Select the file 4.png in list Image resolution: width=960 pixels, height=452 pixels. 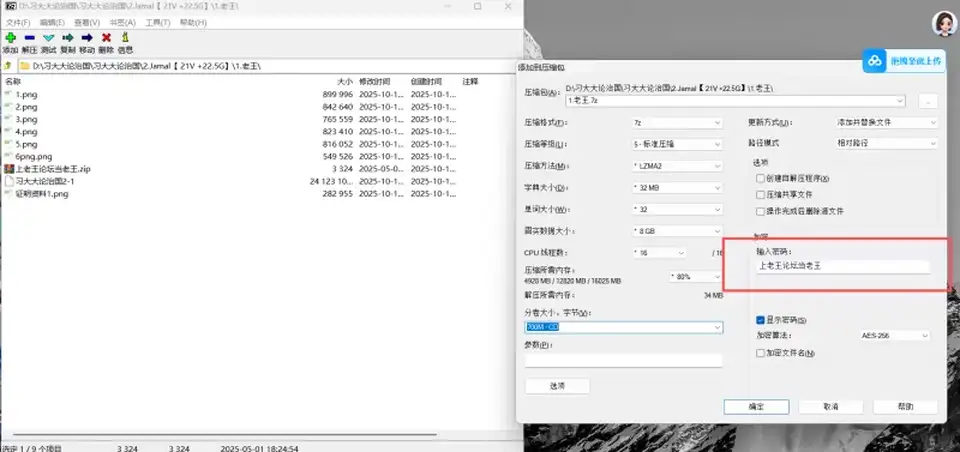coord(26,132)
